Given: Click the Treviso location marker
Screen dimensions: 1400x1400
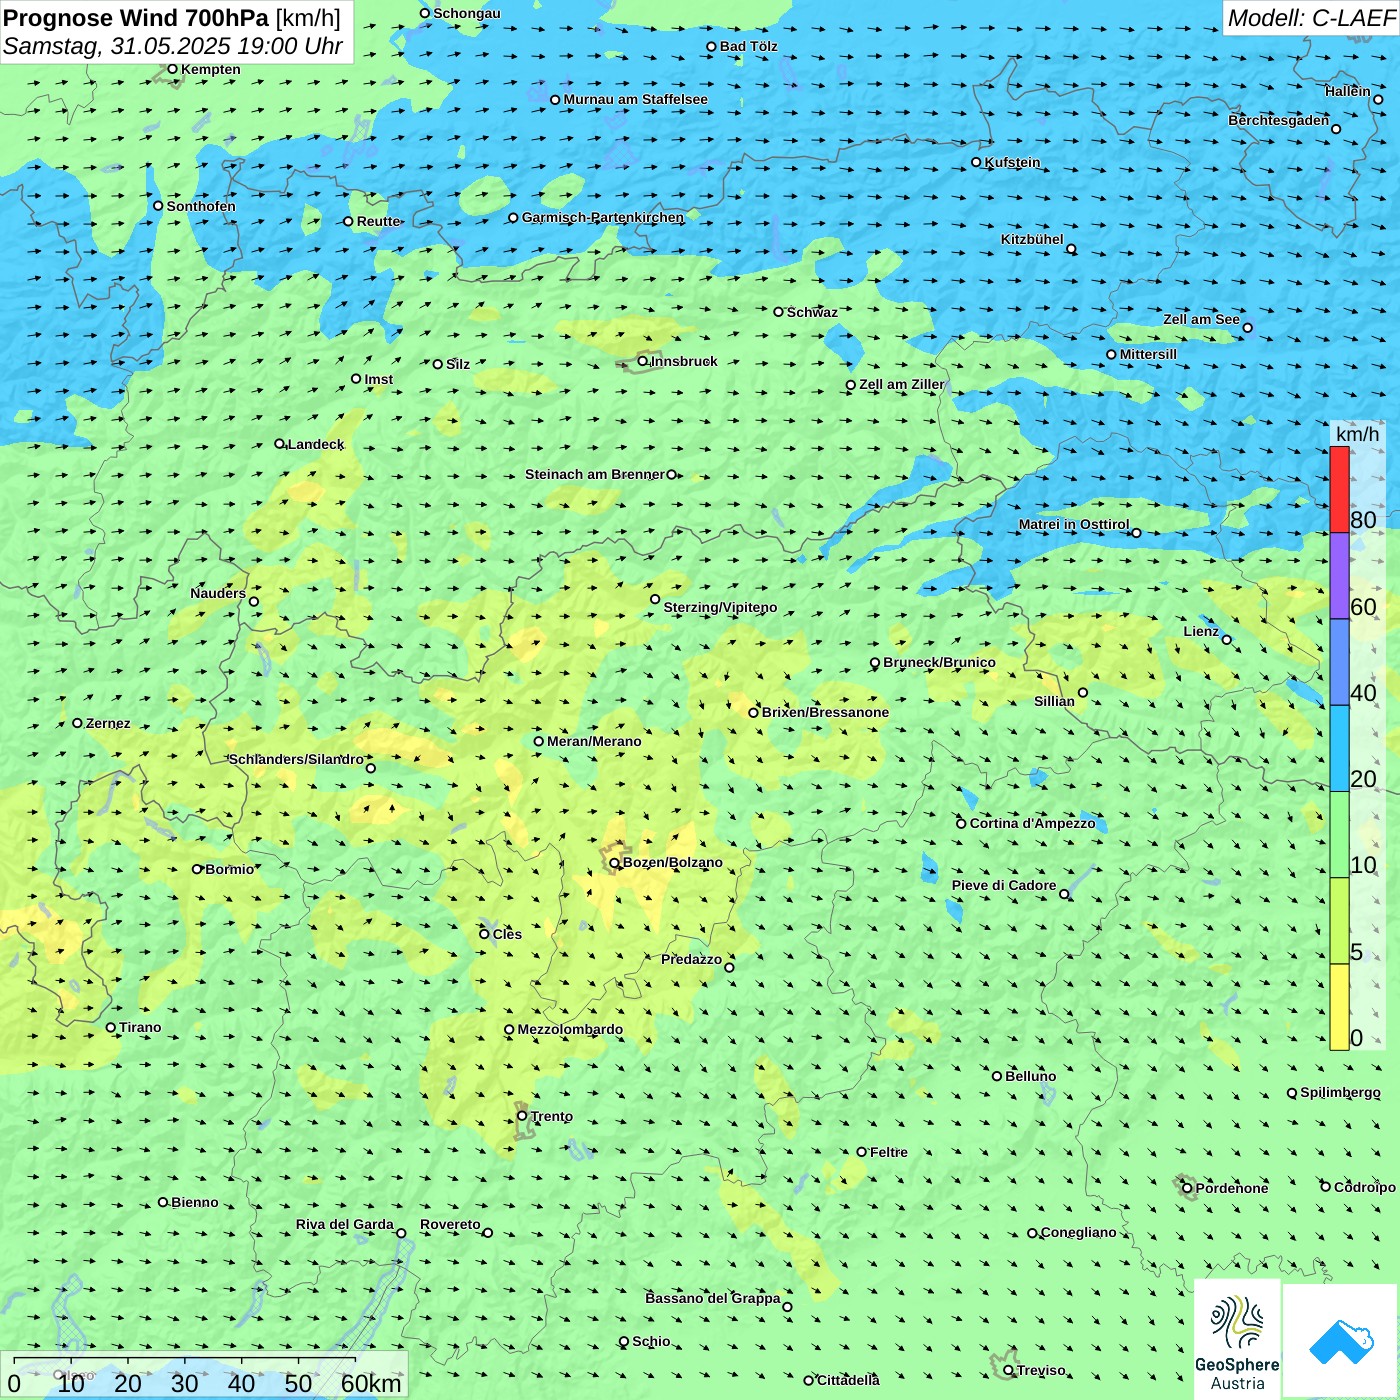Looking at the screenshot, I should tap(1008, 1370).
